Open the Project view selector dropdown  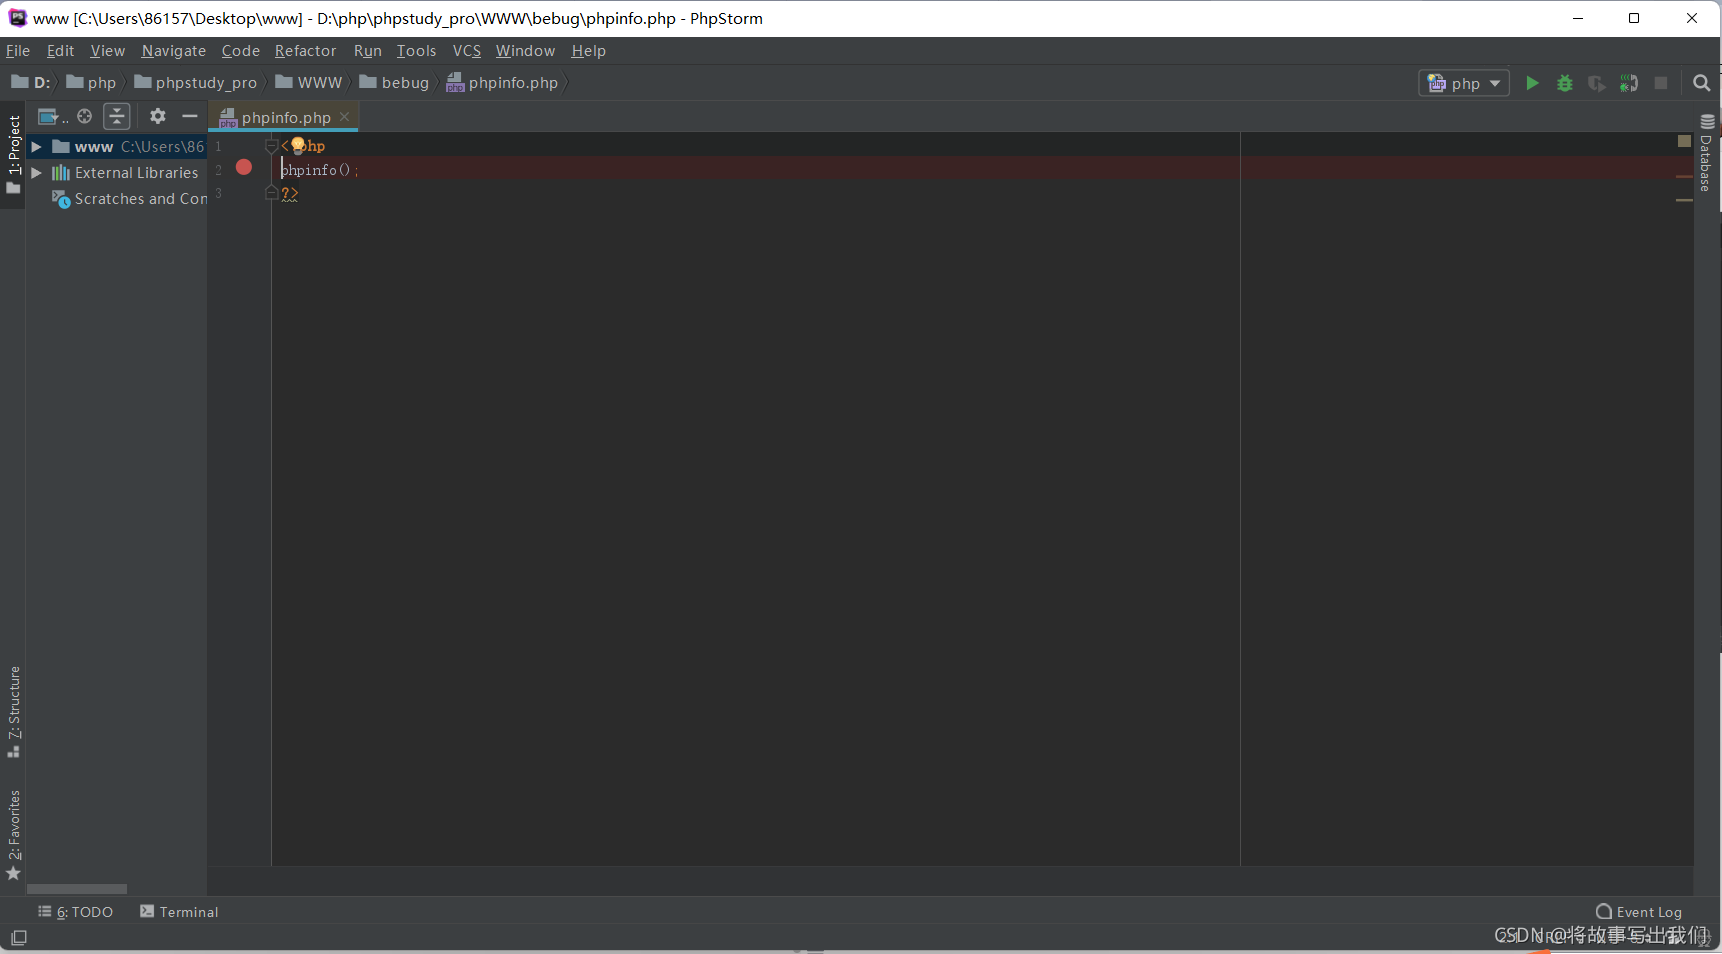[x=52, y=117]
